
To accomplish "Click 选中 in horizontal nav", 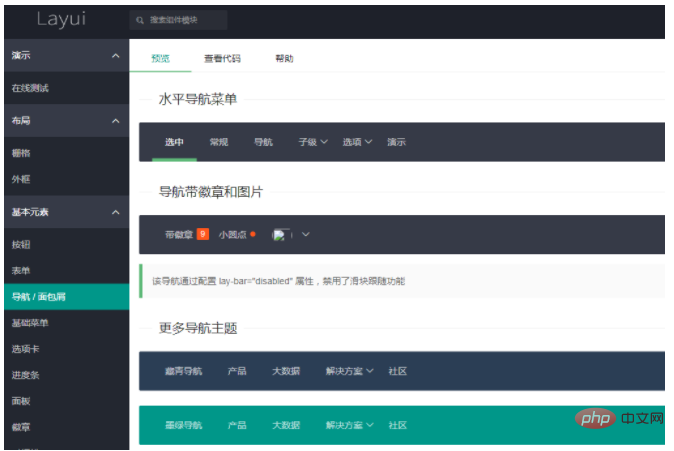I will coord(174,142).
